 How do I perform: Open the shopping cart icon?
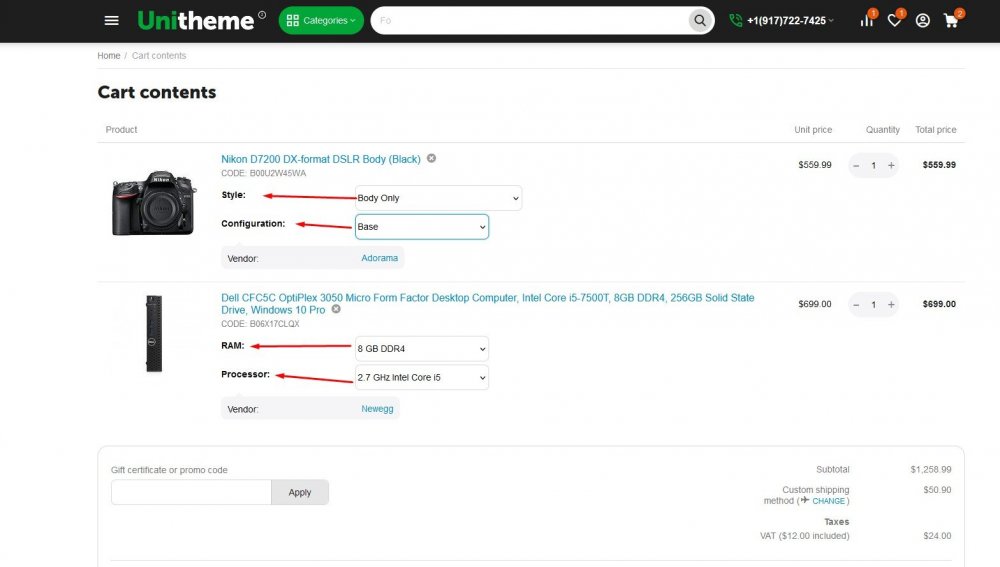951,21
